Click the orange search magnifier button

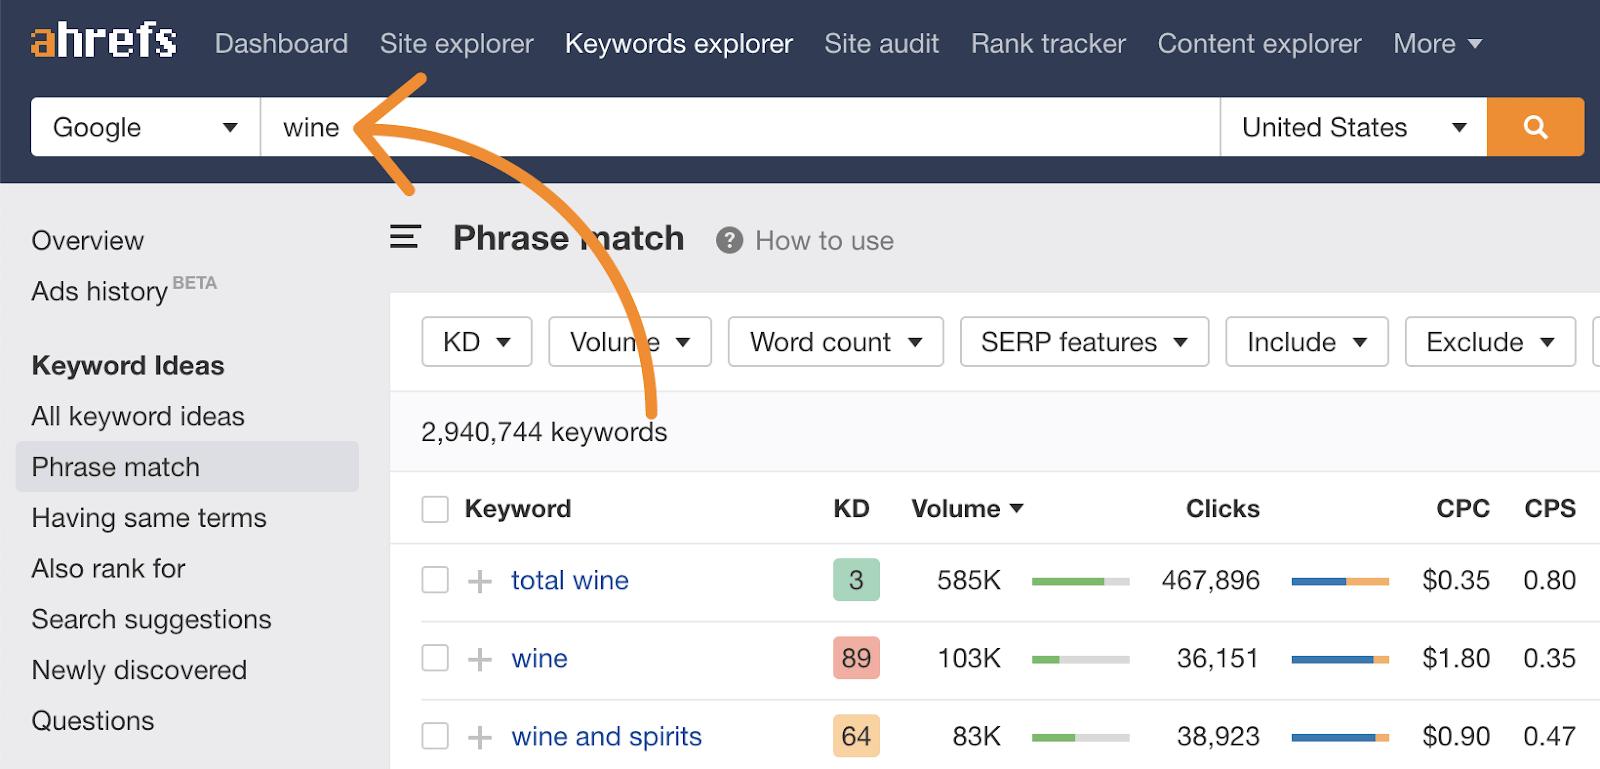[x=1535, y=127]
